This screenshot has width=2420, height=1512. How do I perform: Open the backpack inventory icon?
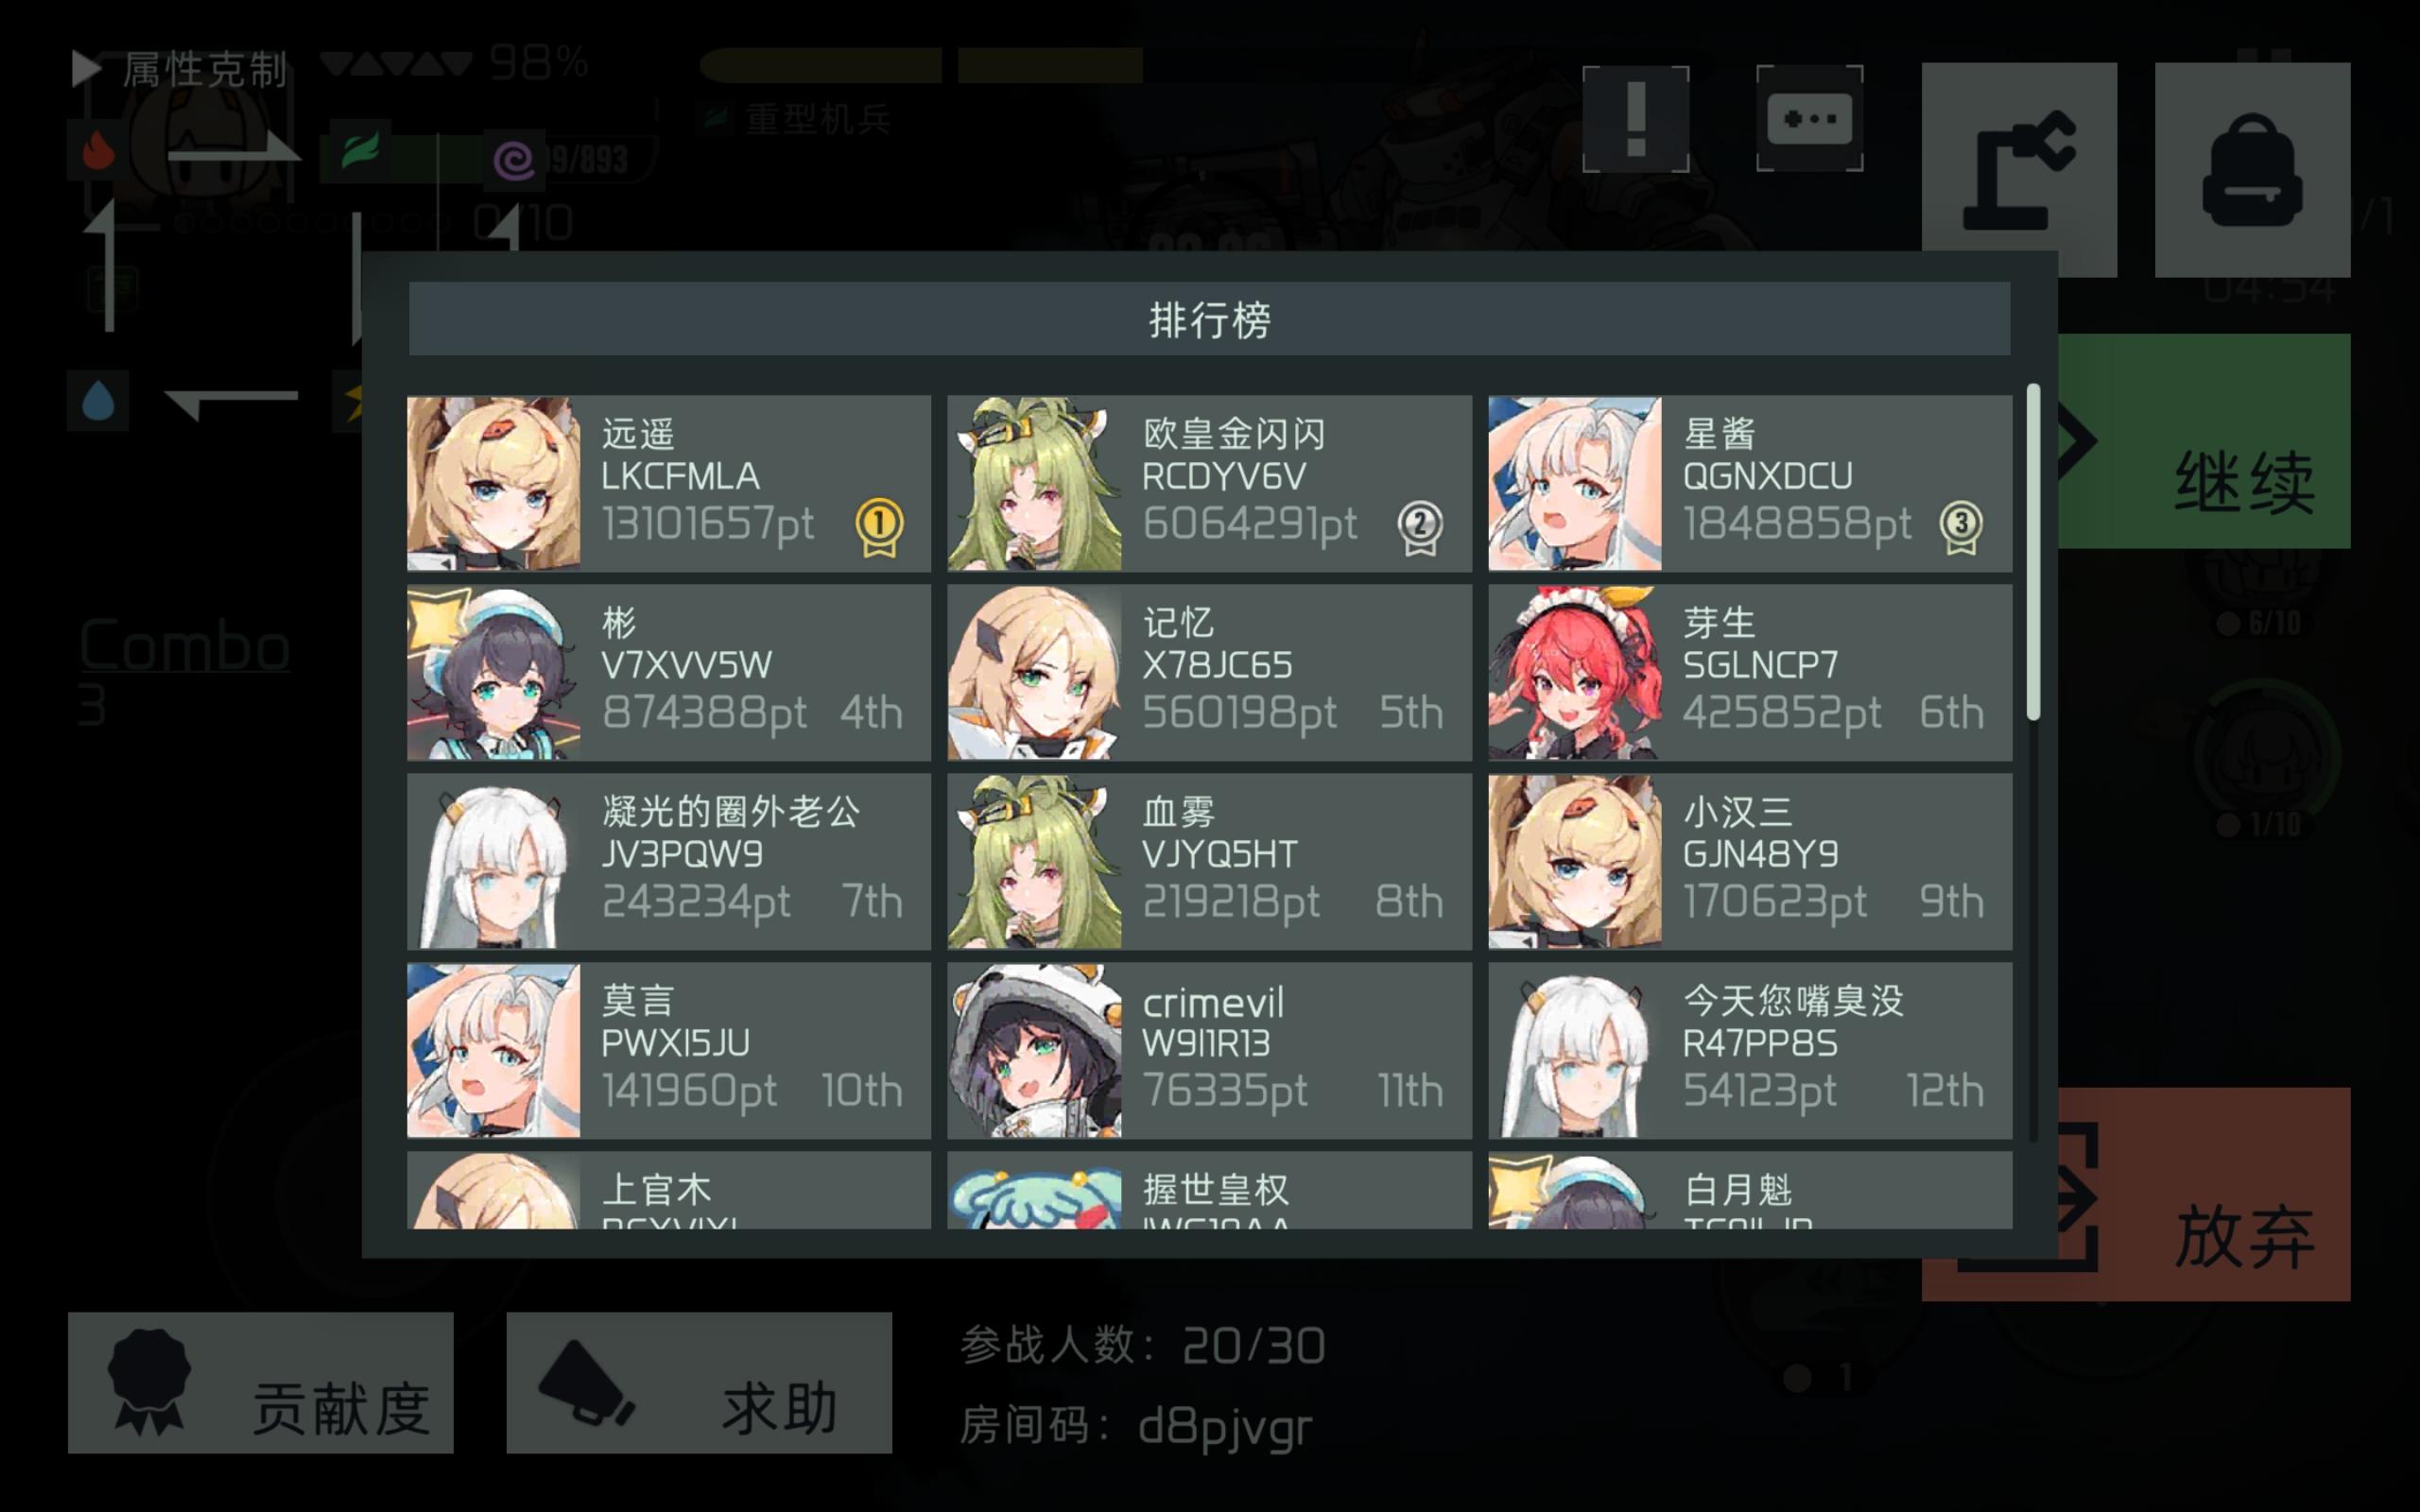point(2252,169)
